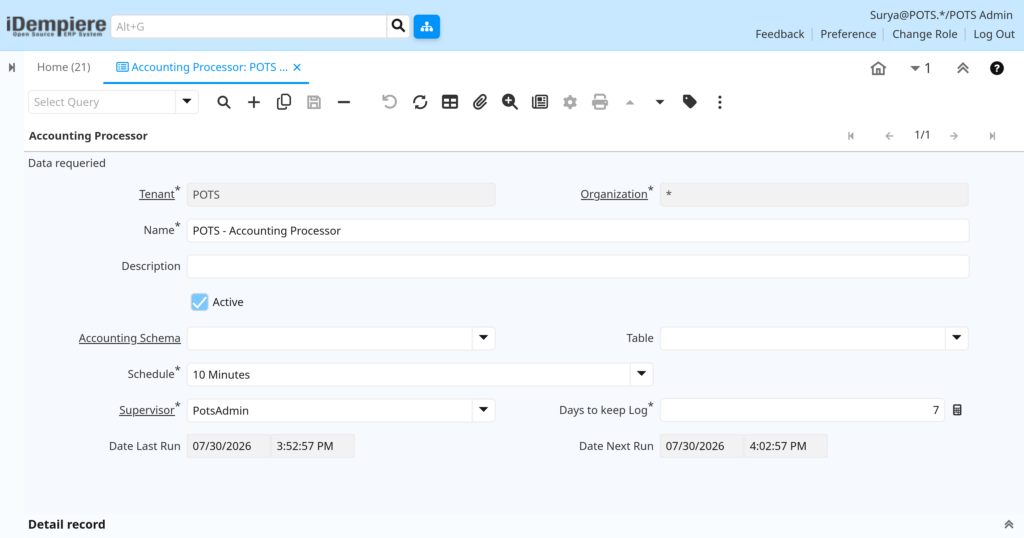The image size is (1024, 538).
Task: Click into the Name input field
Action: [x=578, y=230]
